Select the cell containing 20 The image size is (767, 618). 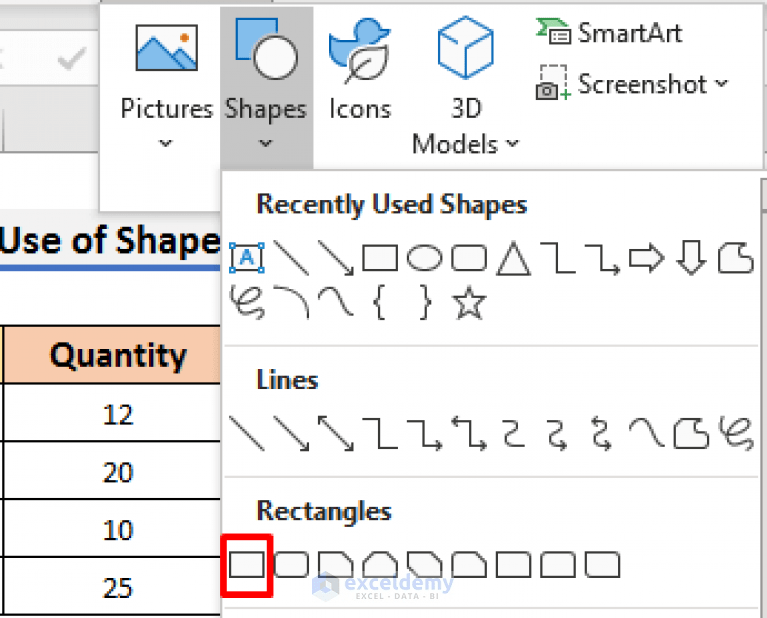pyautogui.click(x=112, y=470)
